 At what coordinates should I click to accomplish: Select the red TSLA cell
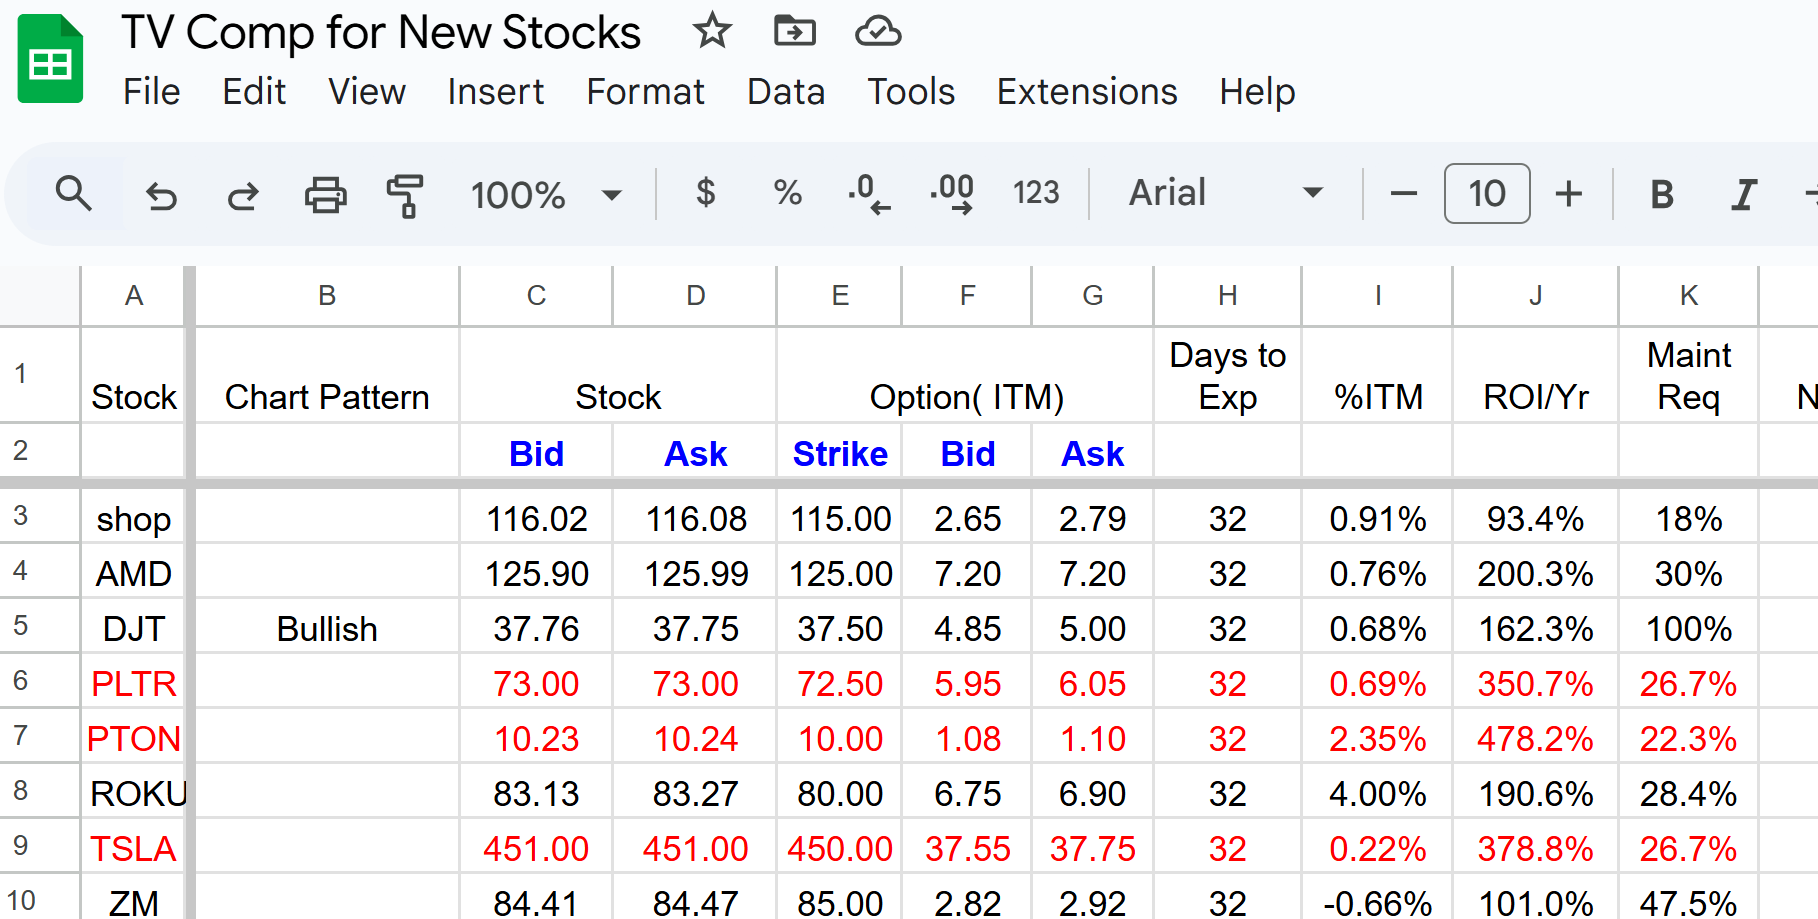[133, 848]
